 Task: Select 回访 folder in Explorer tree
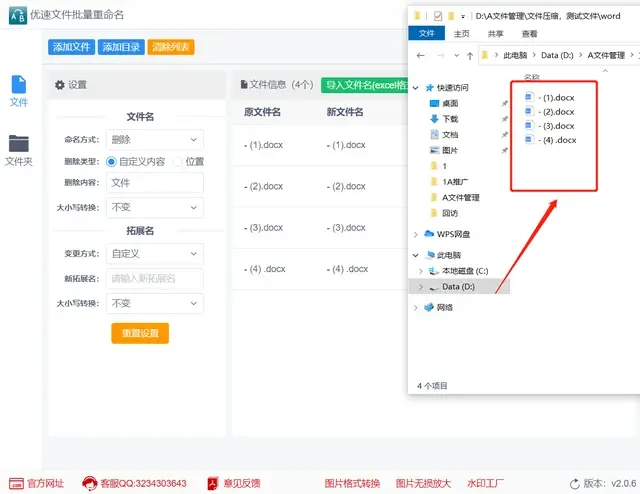pos(449,213)
